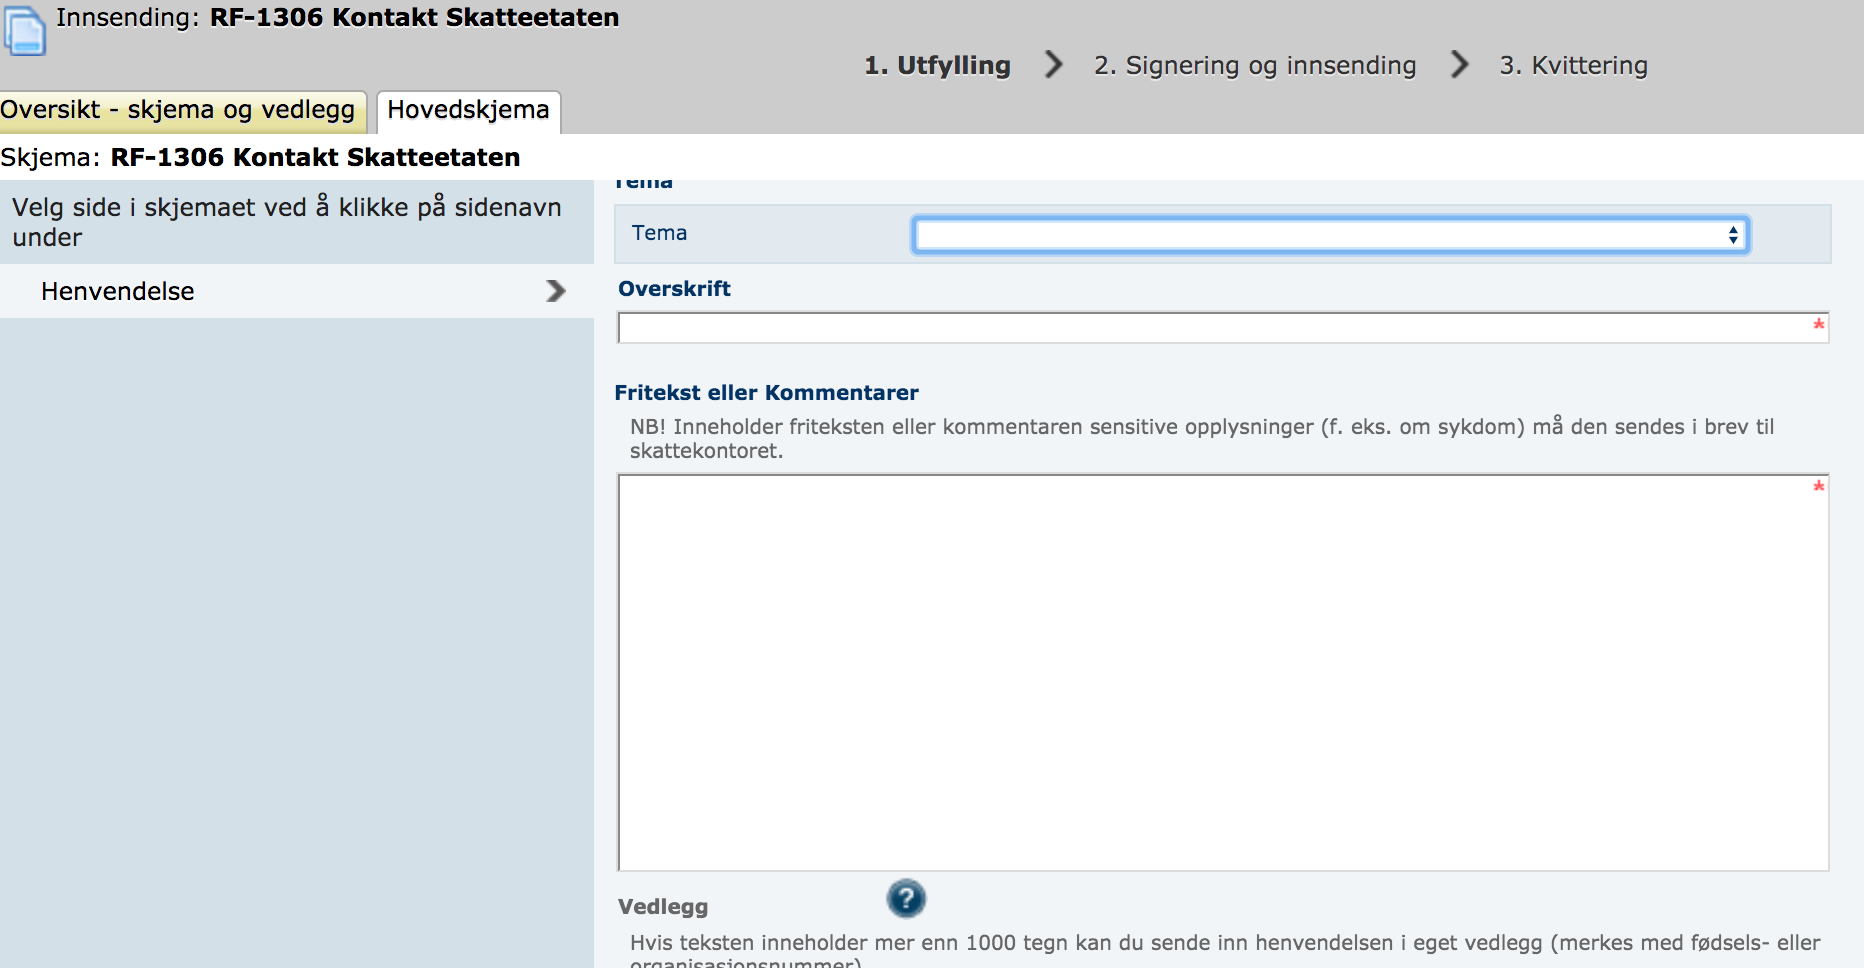Click the arrow between Signering and Kvittering
Screen dimensions: 1864x968
[1459, 65]
